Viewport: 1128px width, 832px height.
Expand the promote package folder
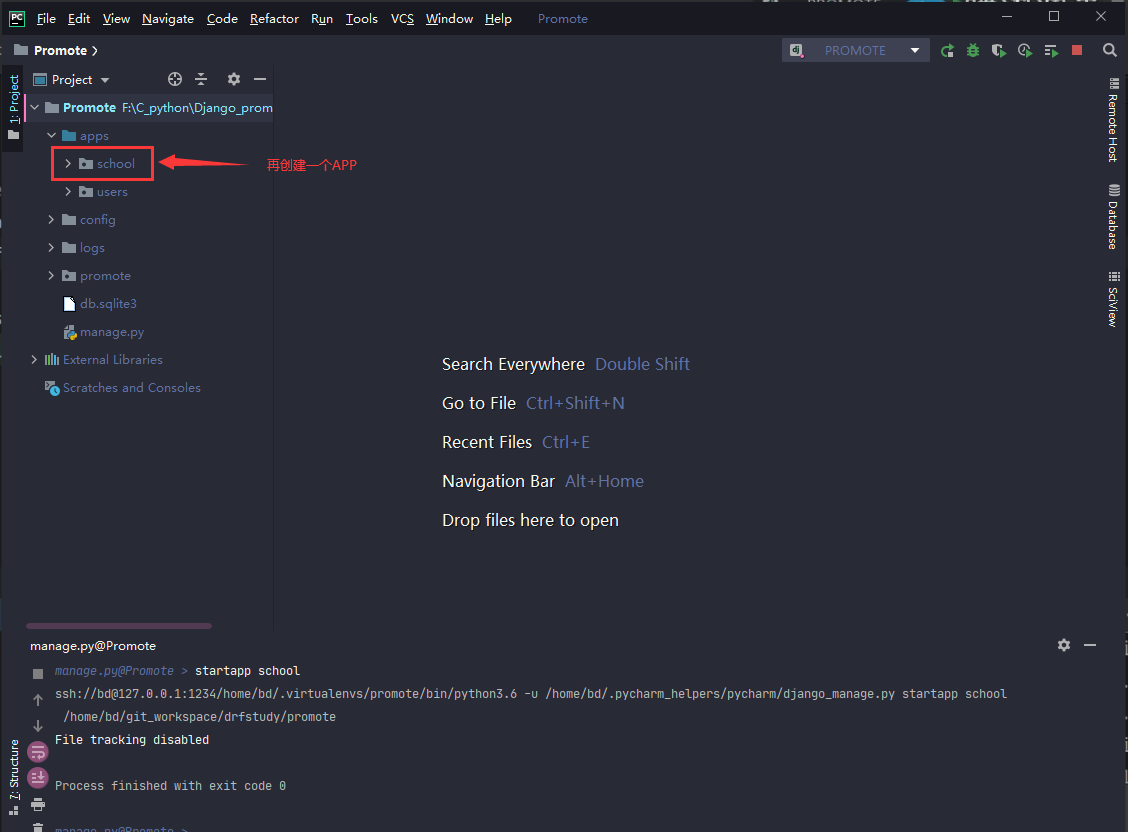[51, 275]
